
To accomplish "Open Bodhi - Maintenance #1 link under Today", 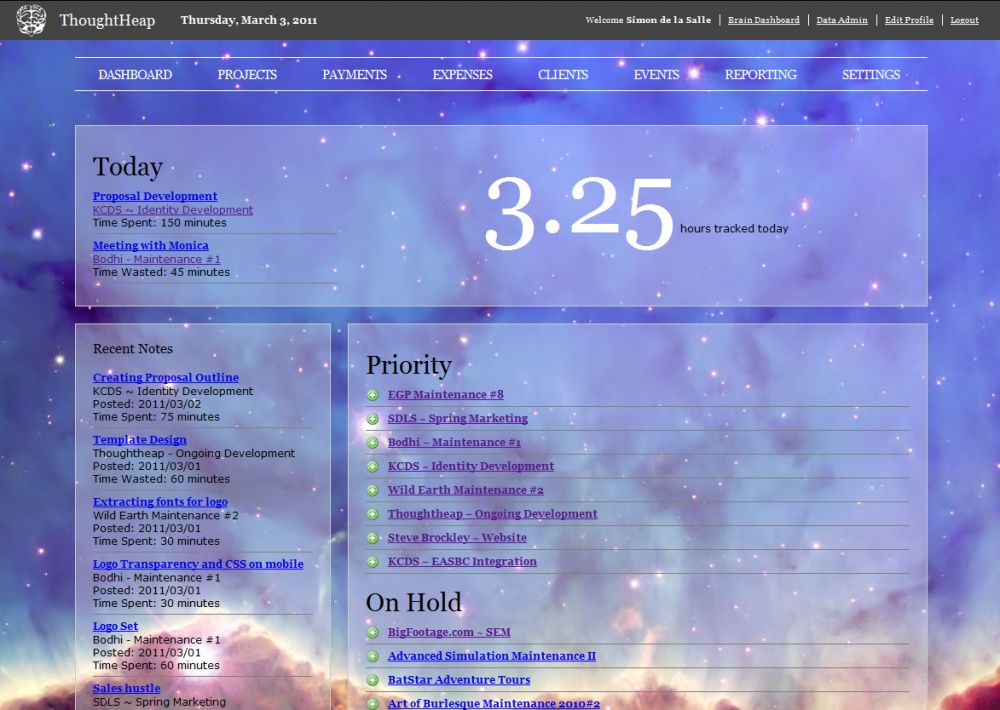I will click(x=156, y=259).
